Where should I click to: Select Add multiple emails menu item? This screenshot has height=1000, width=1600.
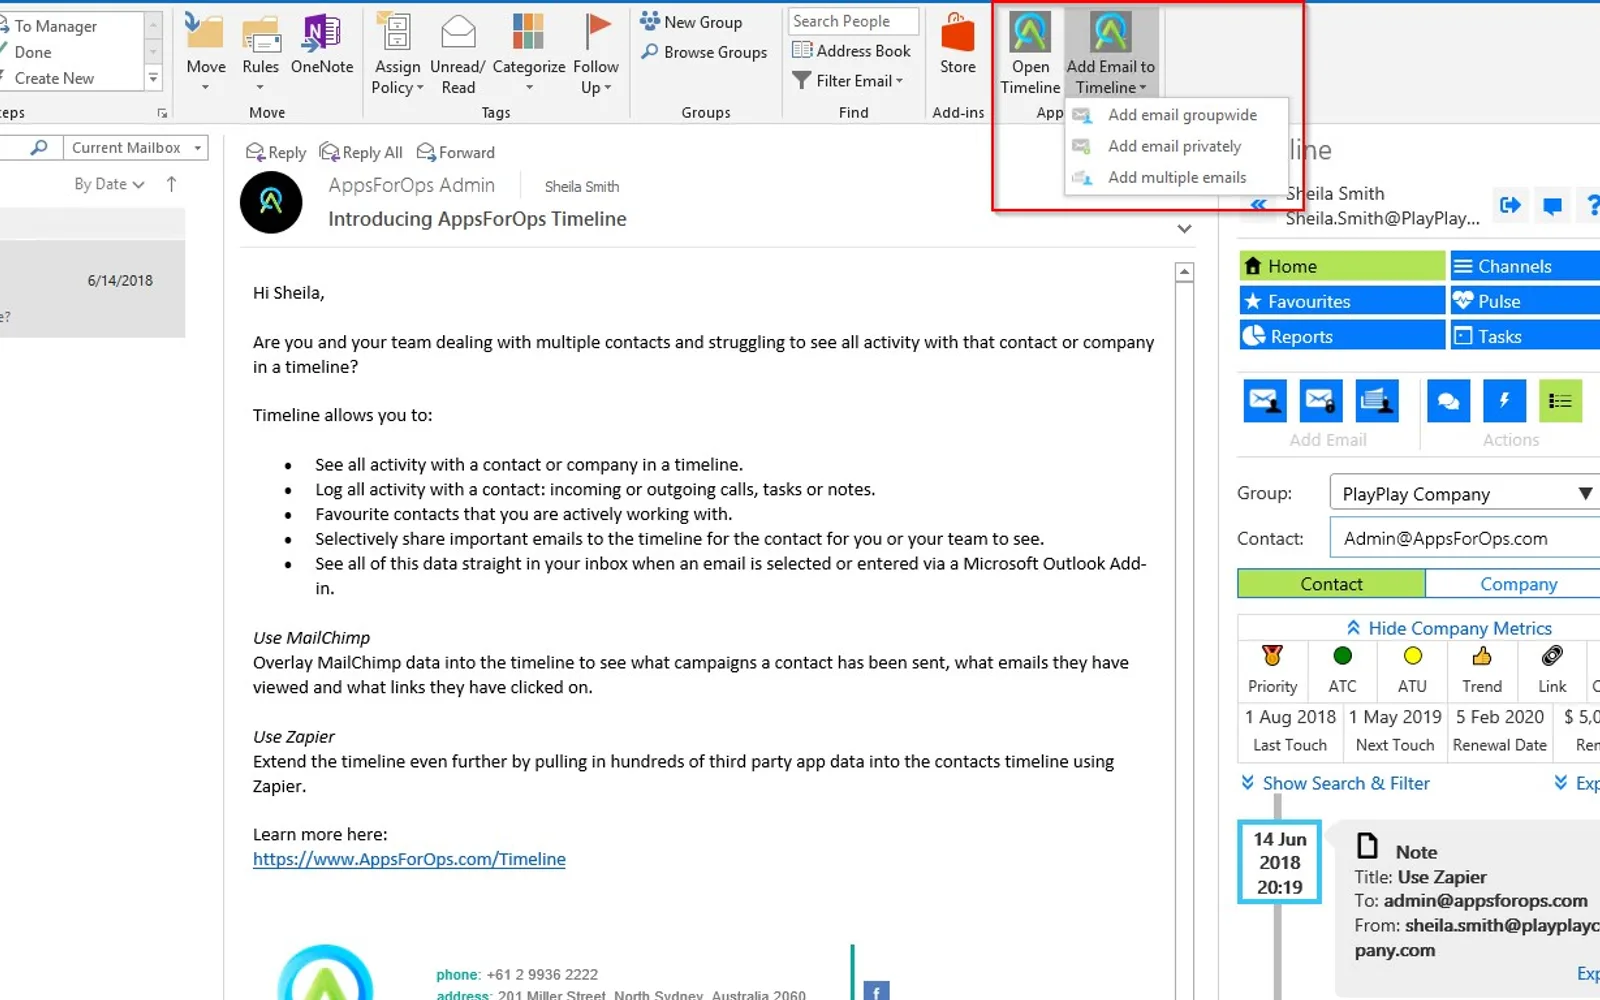(1177, 177)
